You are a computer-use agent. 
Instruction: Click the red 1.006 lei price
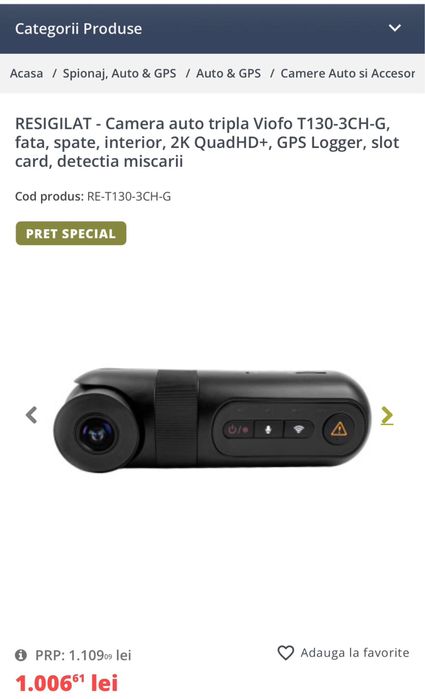(67, 683)
